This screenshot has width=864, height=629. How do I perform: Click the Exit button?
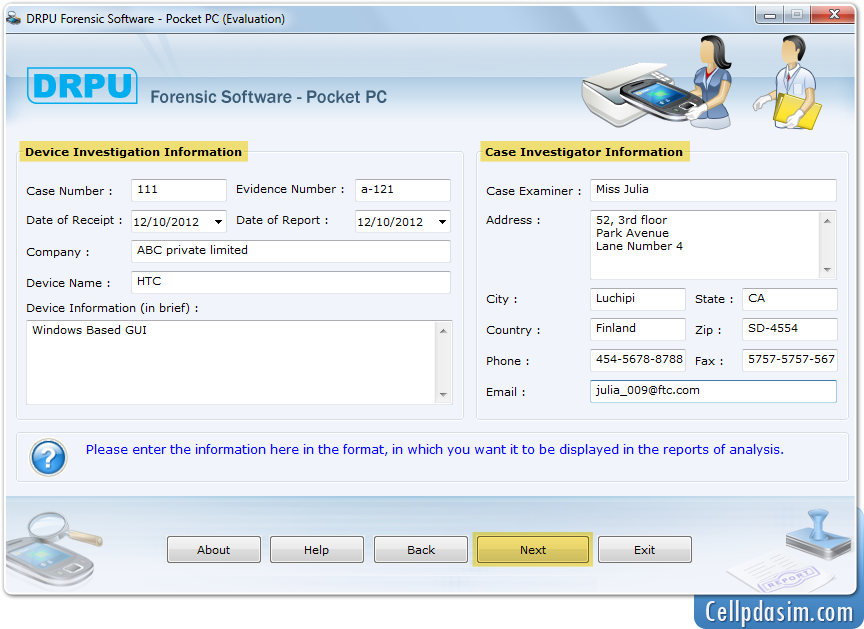pyautogui.click(x=645, y=550)
